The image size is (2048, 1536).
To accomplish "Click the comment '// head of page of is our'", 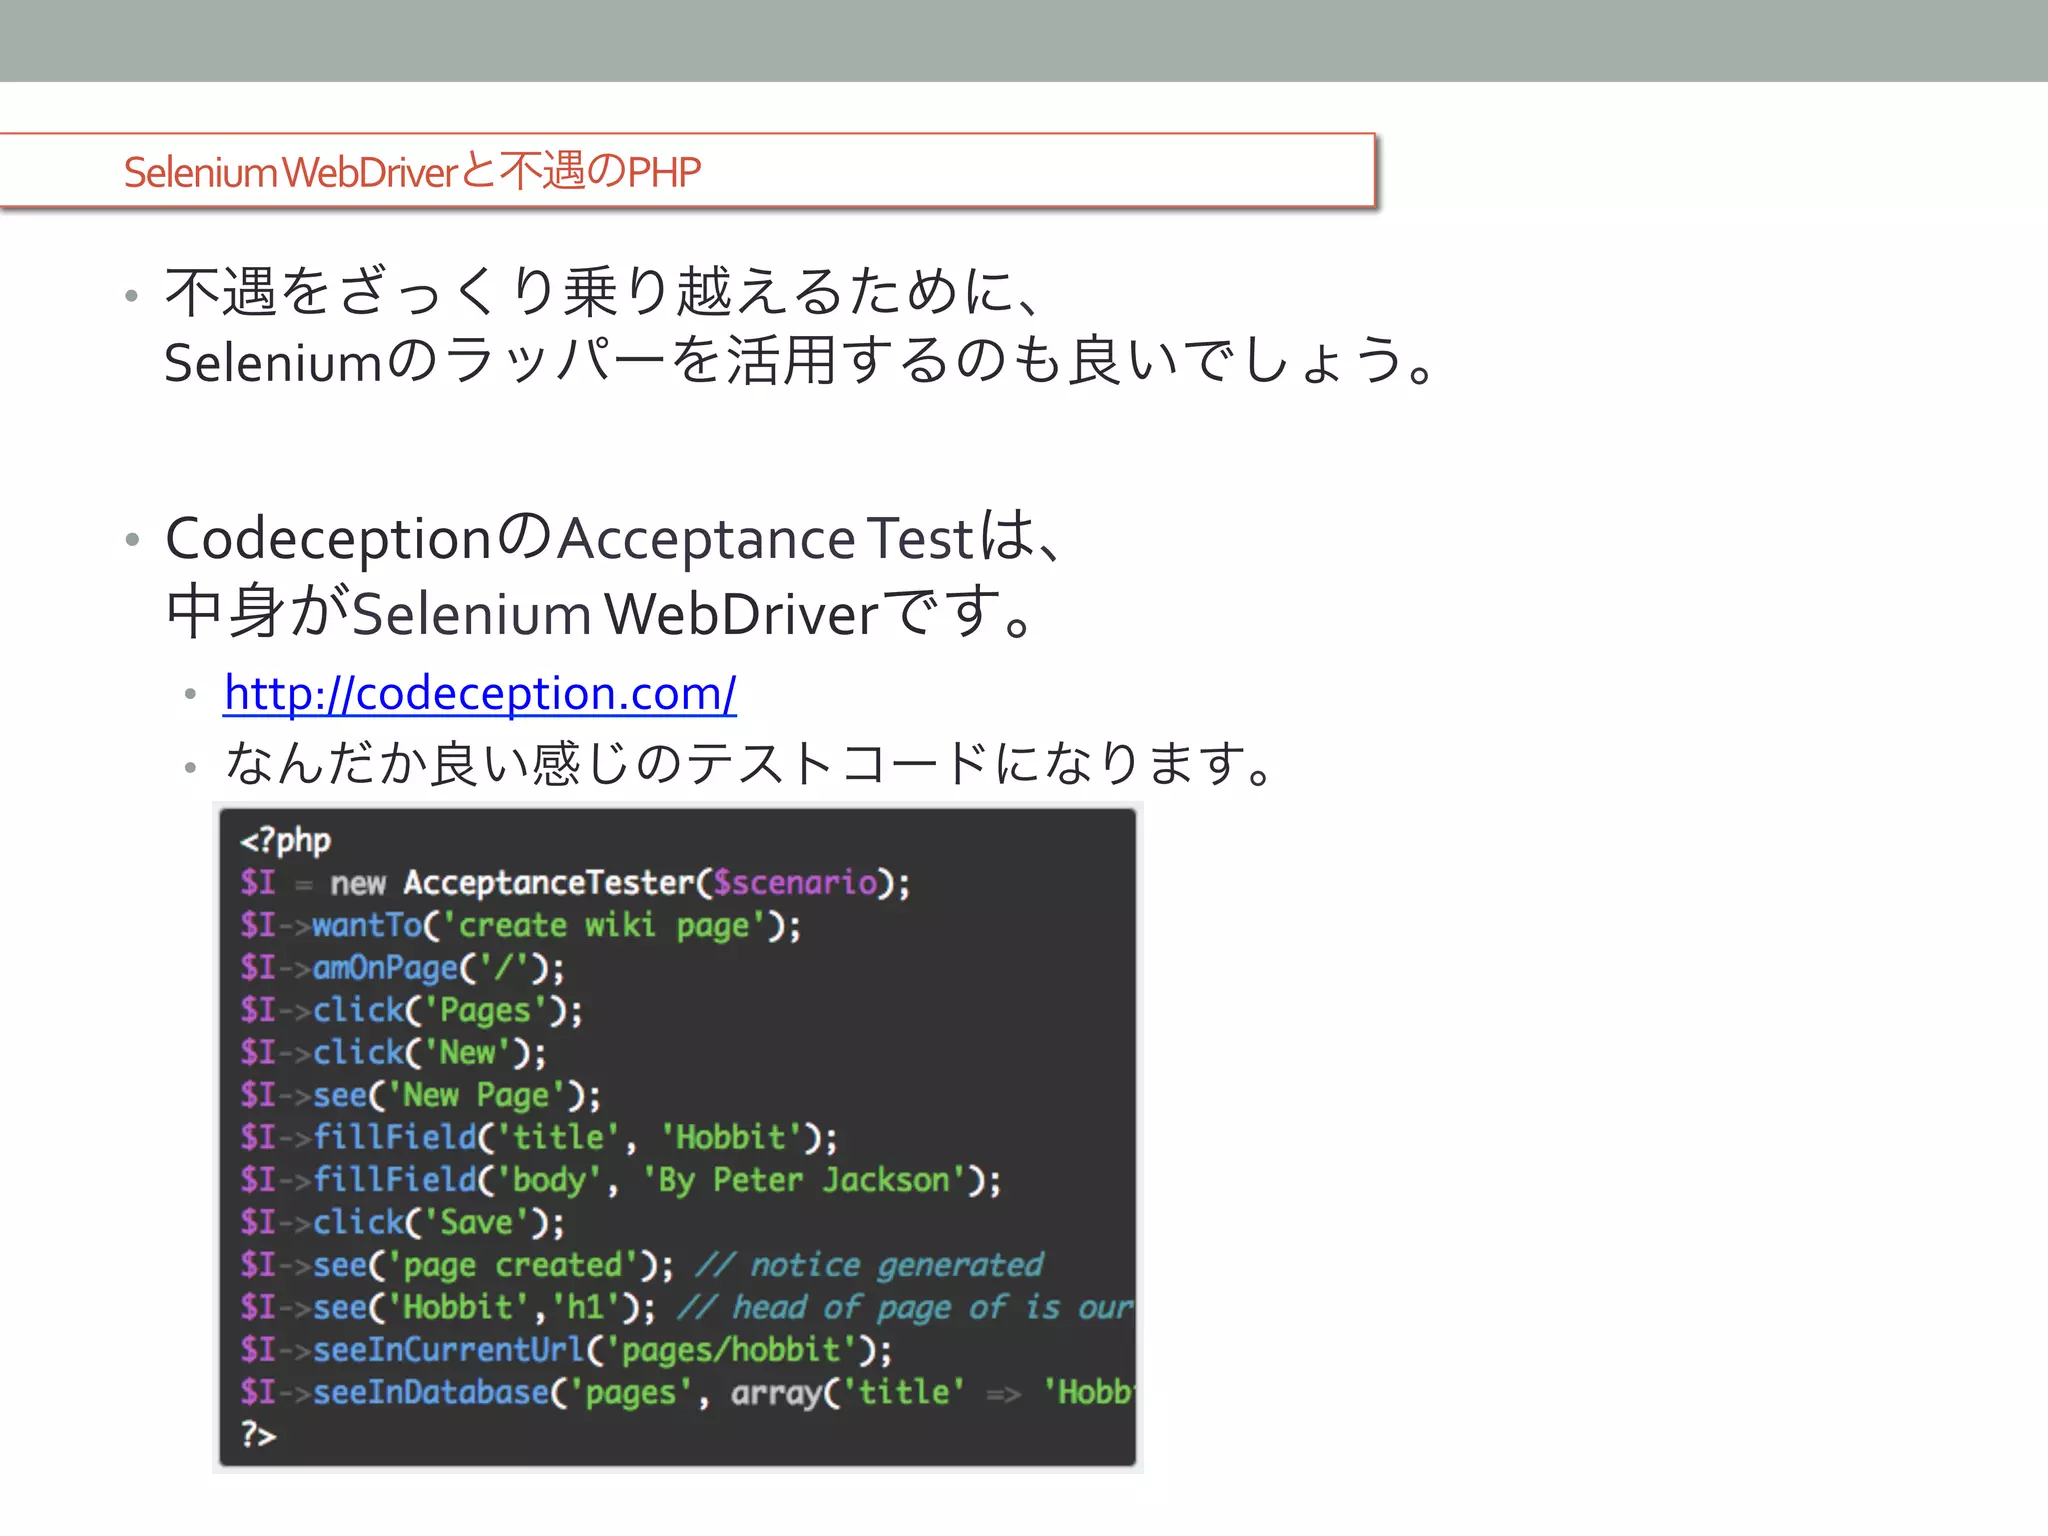I will point(905,1308).
